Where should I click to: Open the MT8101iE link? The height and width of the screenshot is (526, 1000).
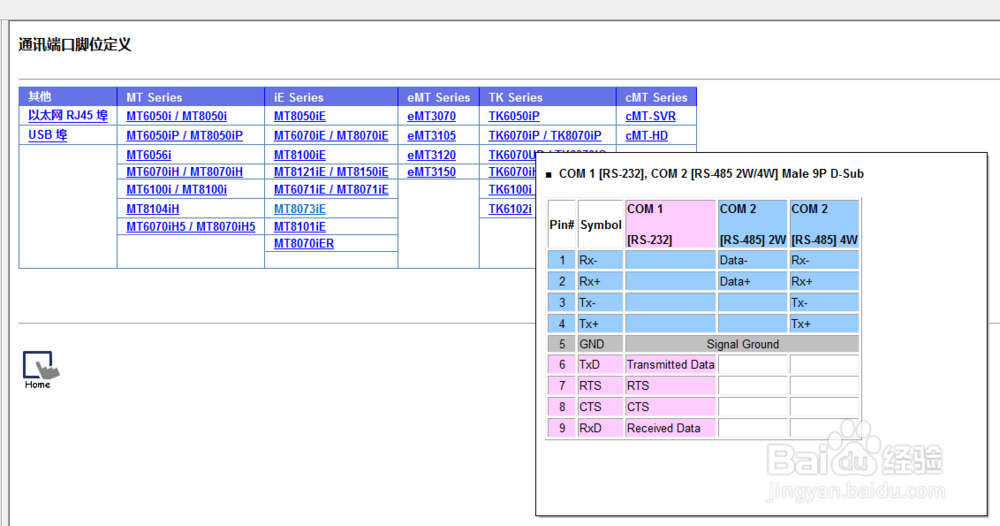pyautogui.click(x=300, y=226)
